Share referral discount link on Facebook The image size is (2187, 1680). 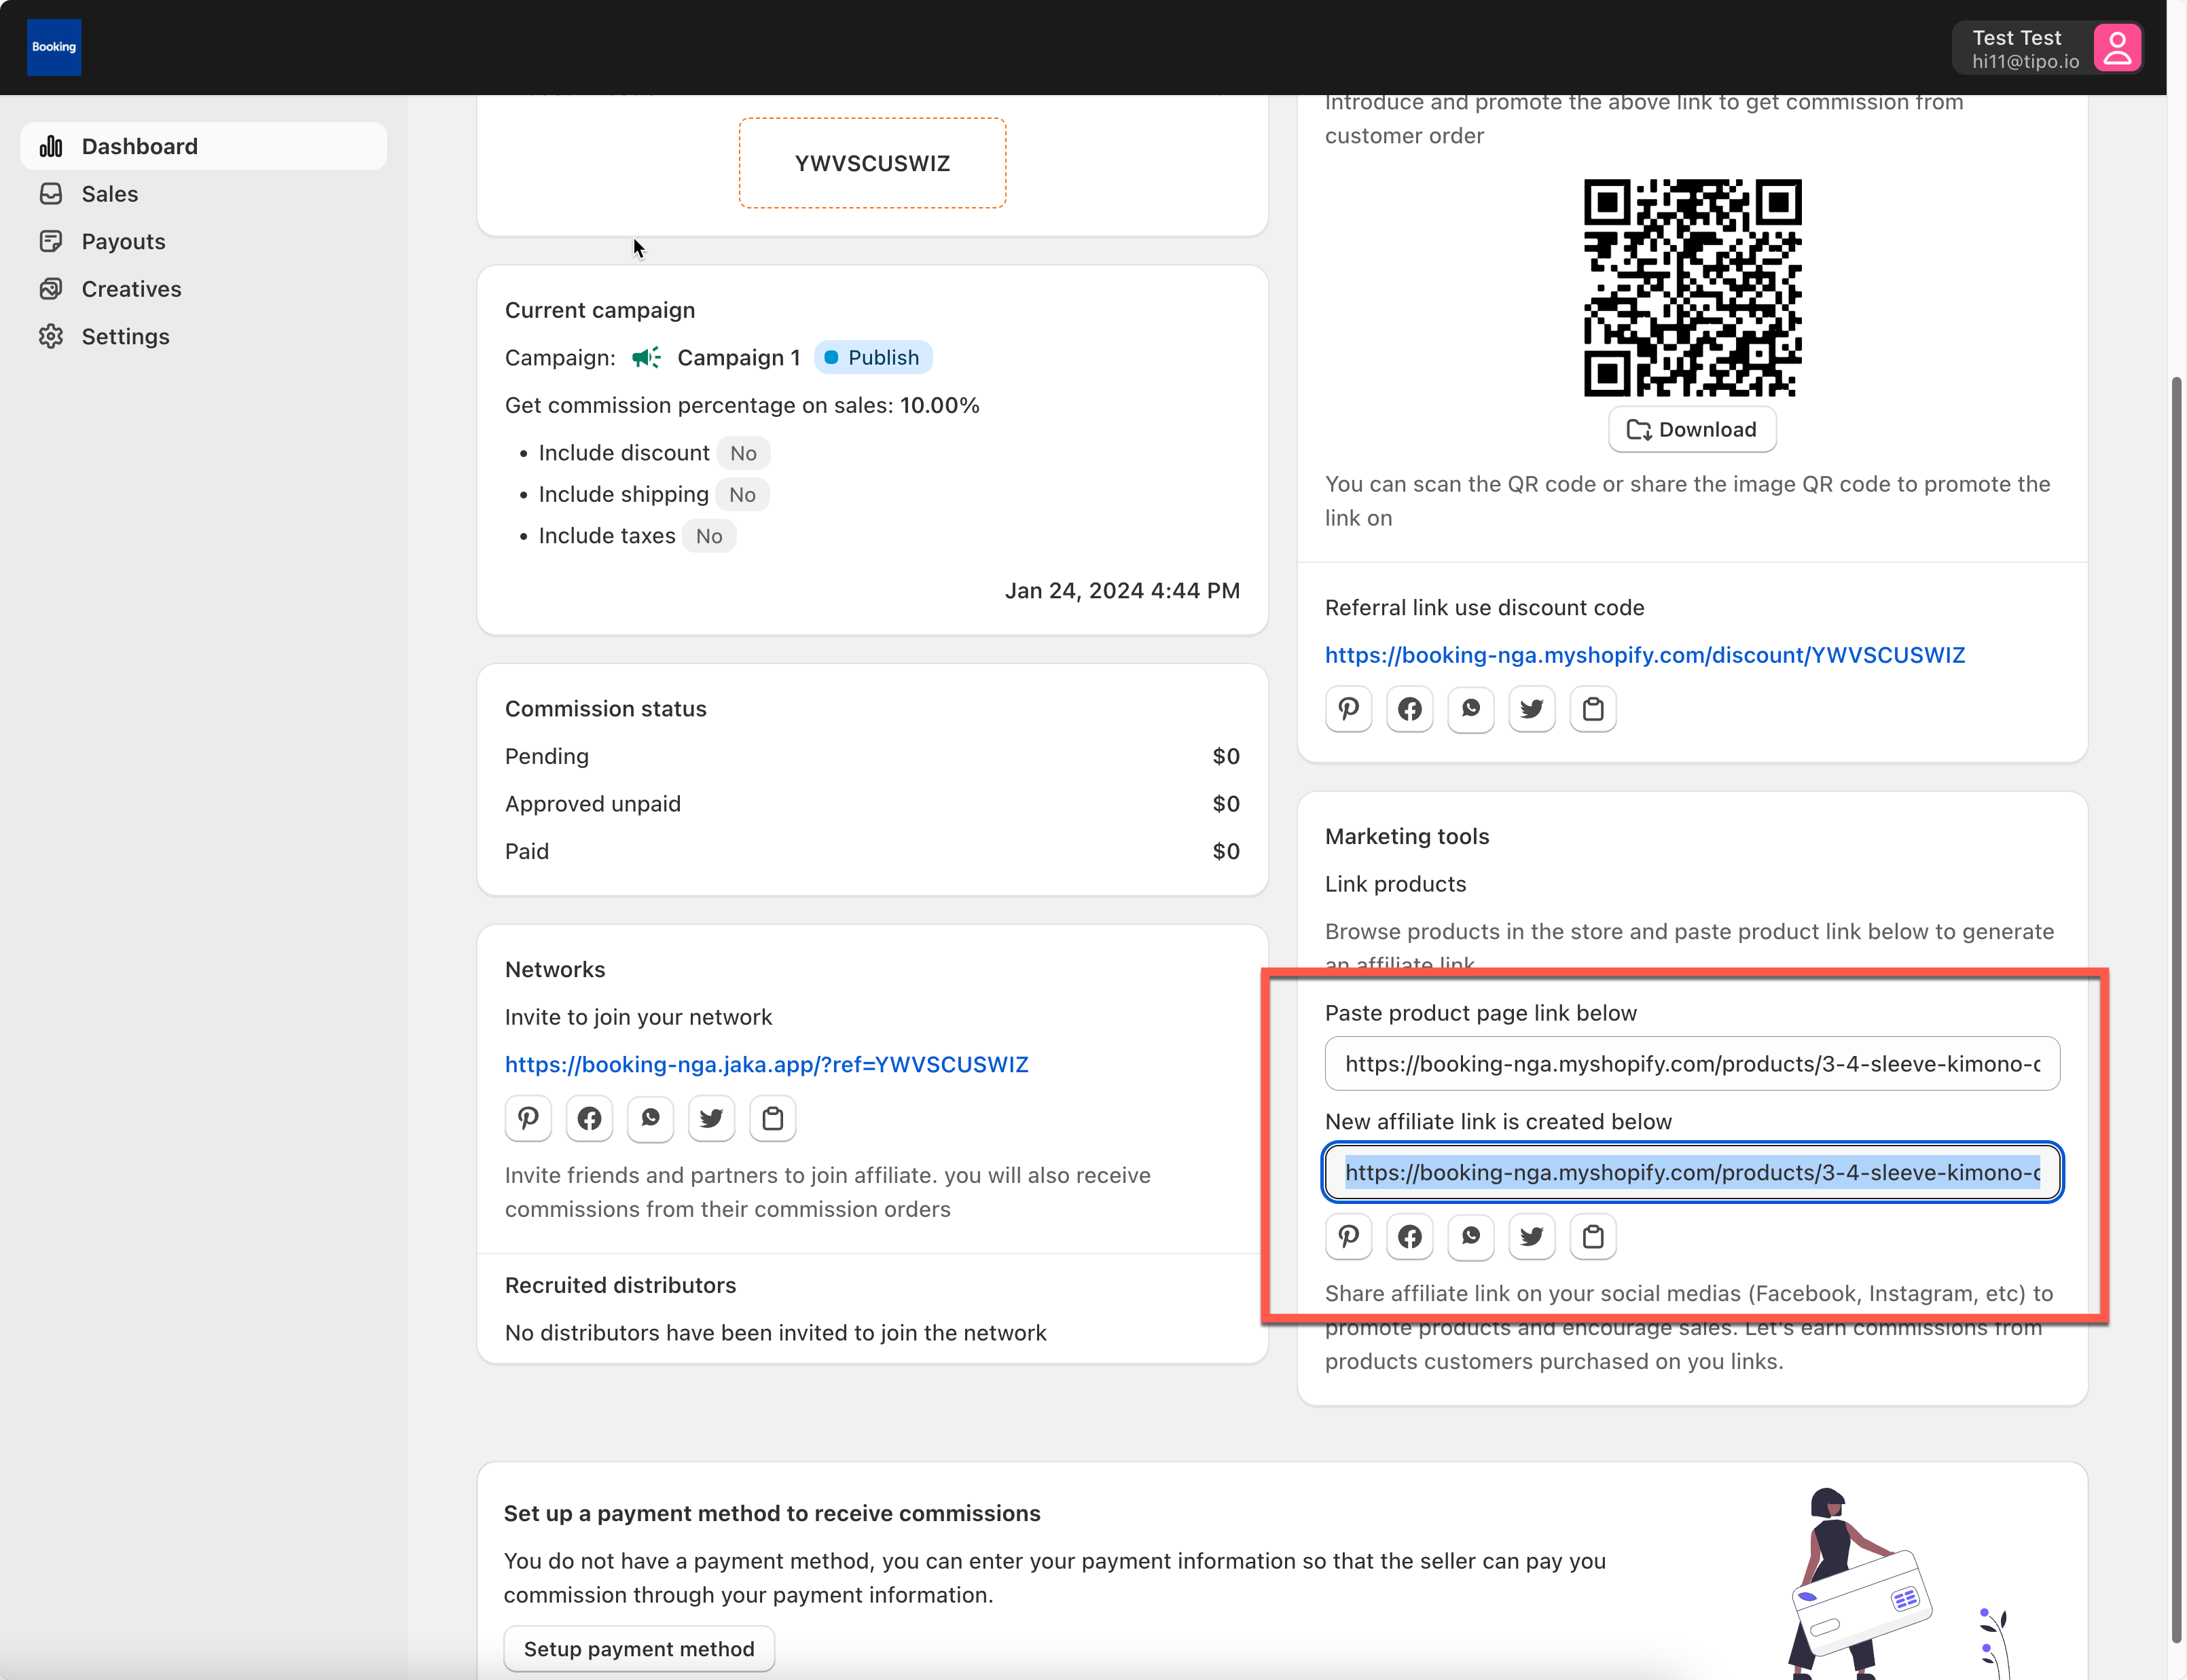click(1409, 709)
